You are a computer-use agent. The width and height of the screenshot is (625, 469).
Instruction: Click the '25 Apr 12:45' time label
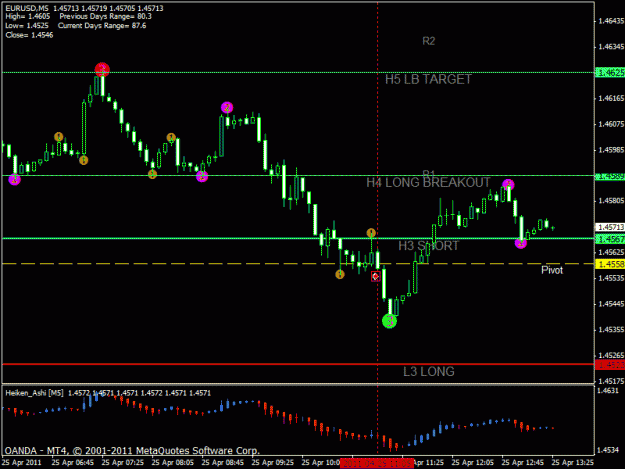tap(523, 462)
